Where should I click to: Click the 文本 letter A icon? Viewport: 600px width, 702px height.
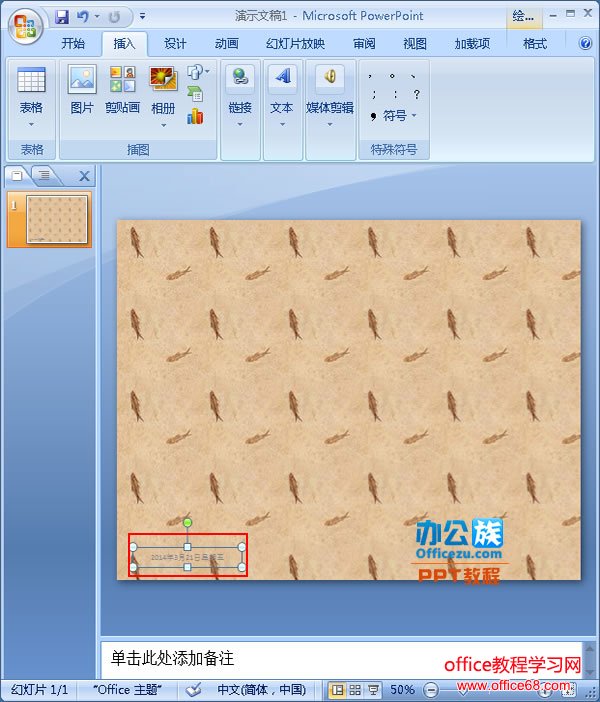click(x=282, y=77)
